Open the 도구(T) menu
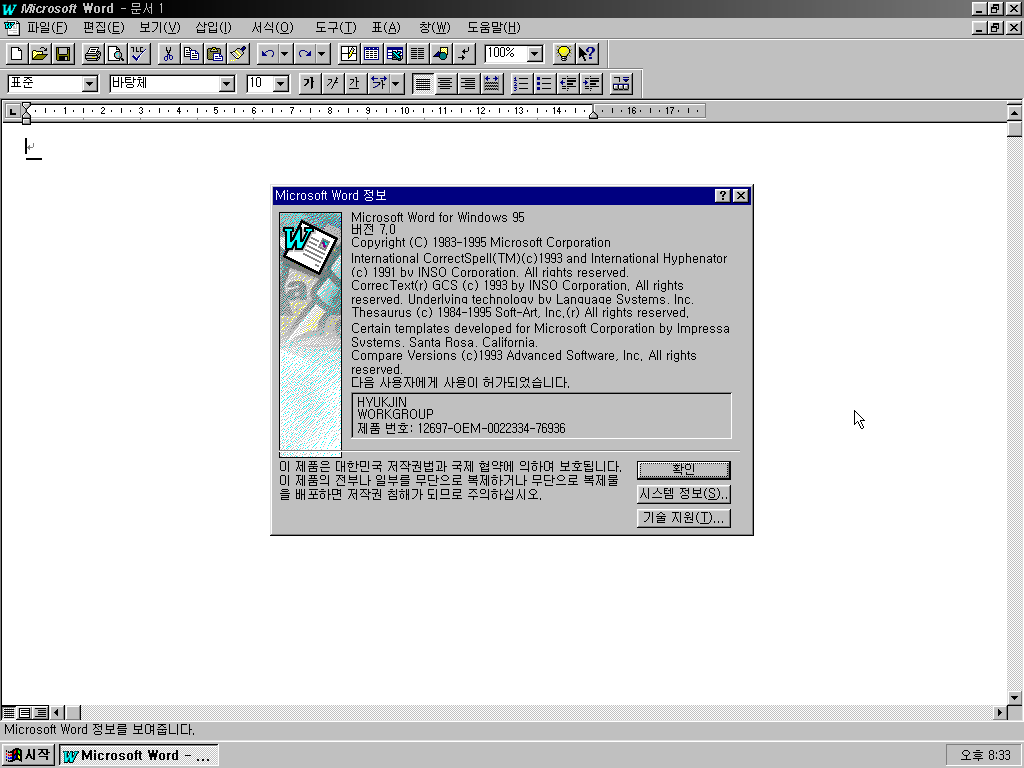This screenshot has height=768, width=1024. click(x=336, y=27)
